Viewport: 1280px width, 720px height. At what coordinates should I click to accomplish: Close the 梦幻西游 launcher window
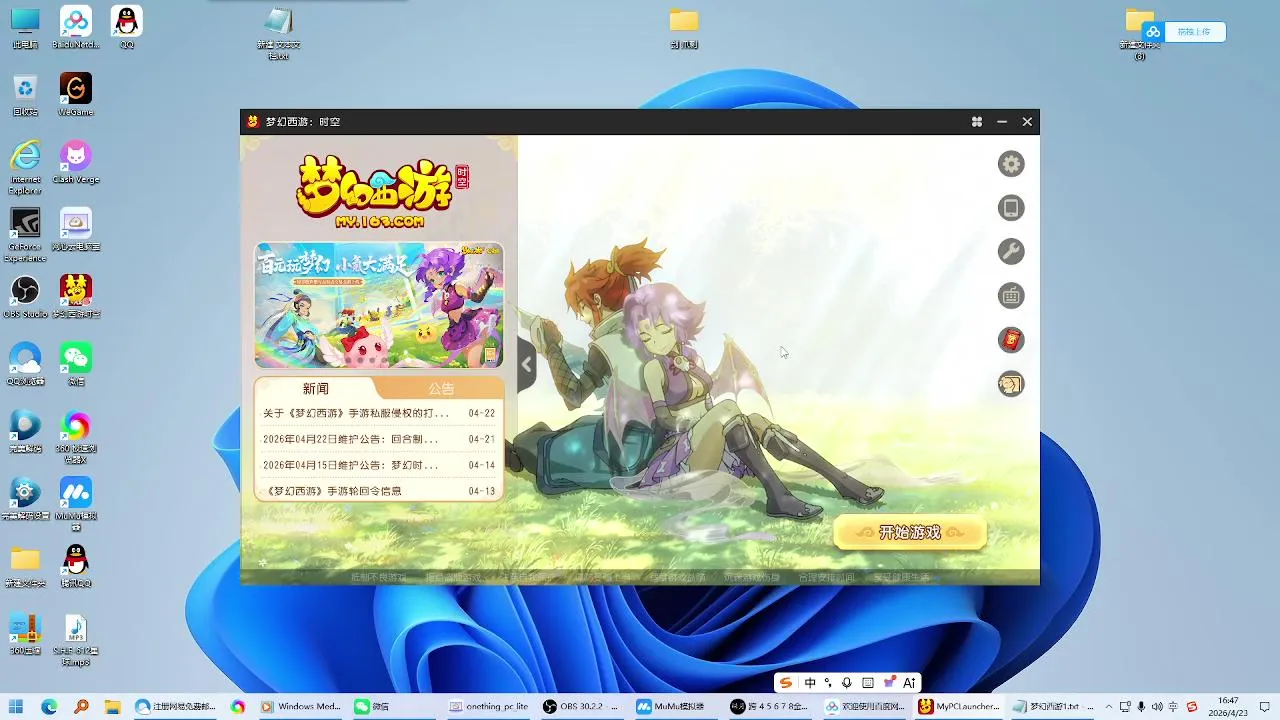1027,122
